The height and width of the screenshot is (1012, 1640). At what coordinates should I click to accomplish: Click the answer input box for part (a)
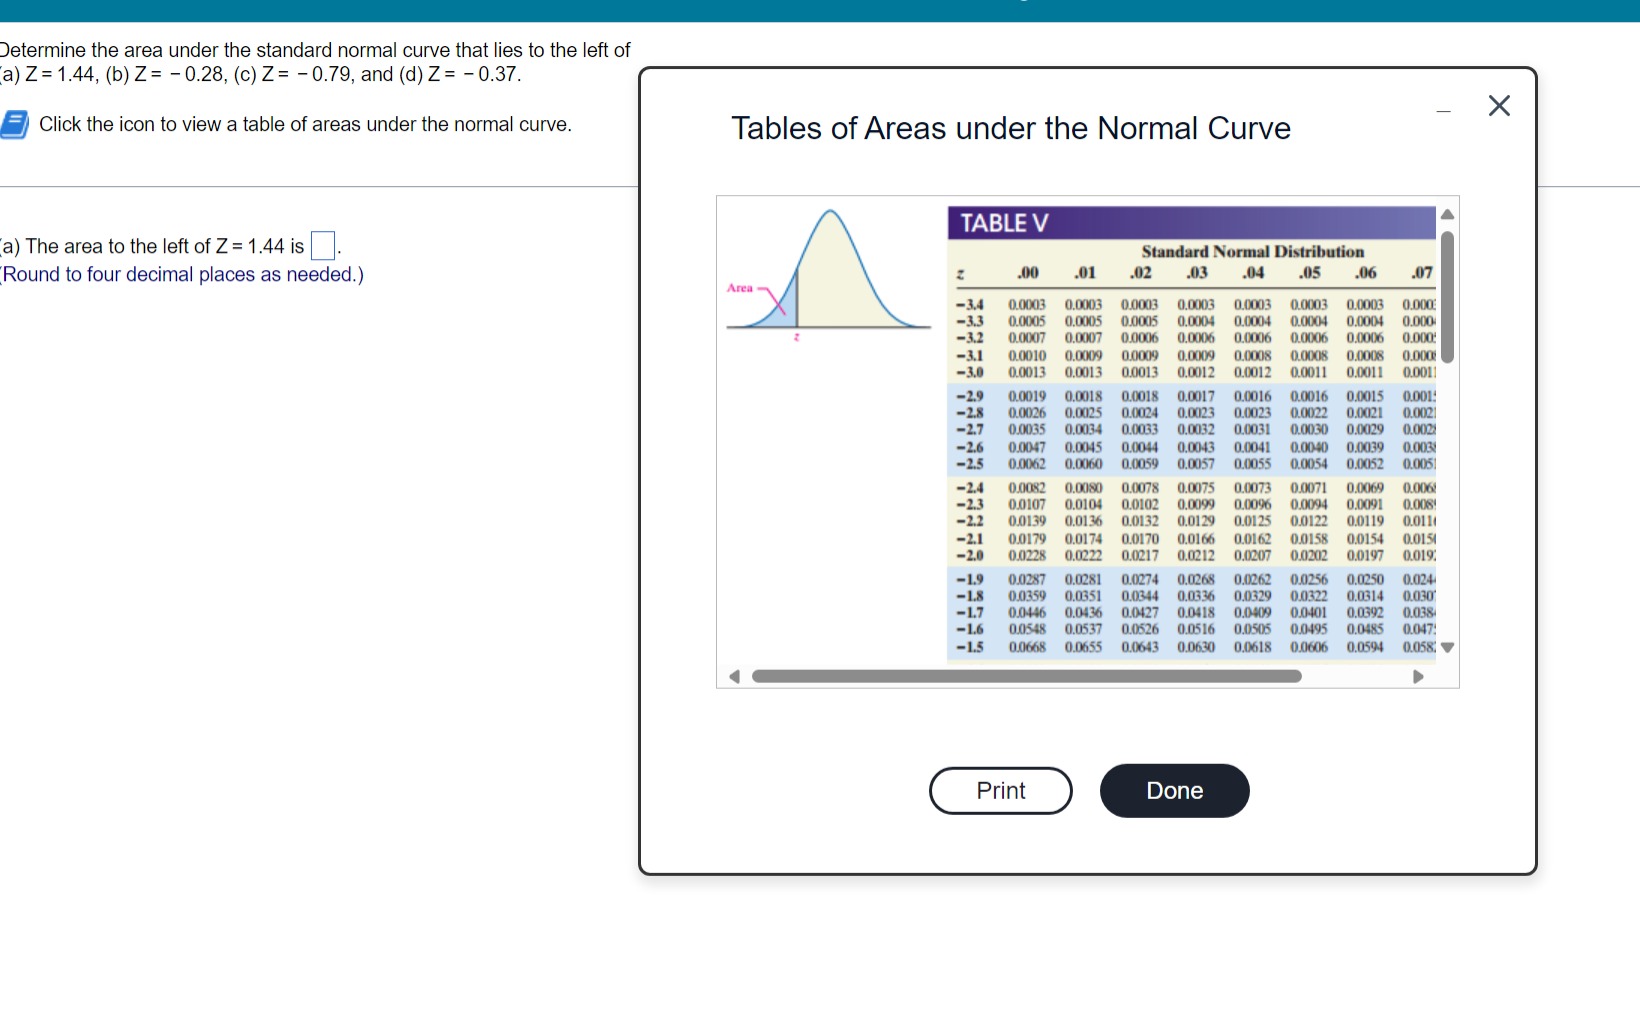(x=322, y=245)
